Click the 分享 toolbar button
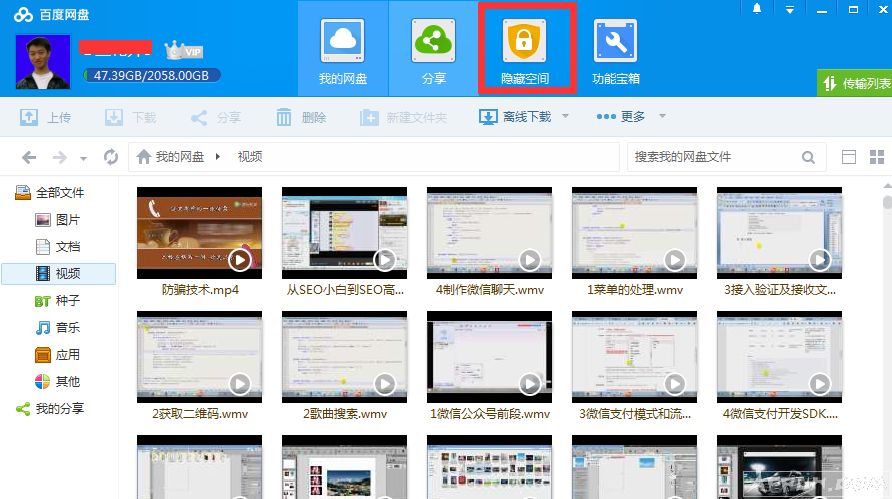The image size is (892, 499). coord(216,117)
